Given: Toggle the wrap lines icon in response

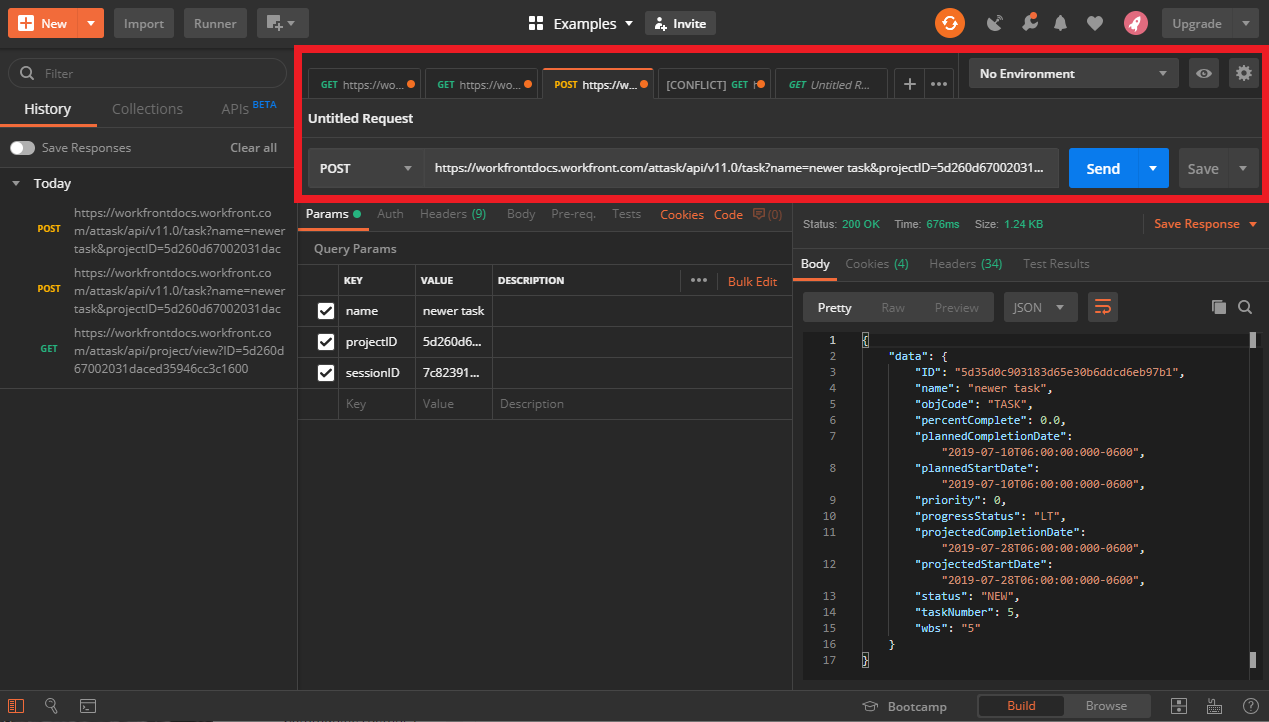Looking at the screenshot, I should click(x=1102, y=307).
